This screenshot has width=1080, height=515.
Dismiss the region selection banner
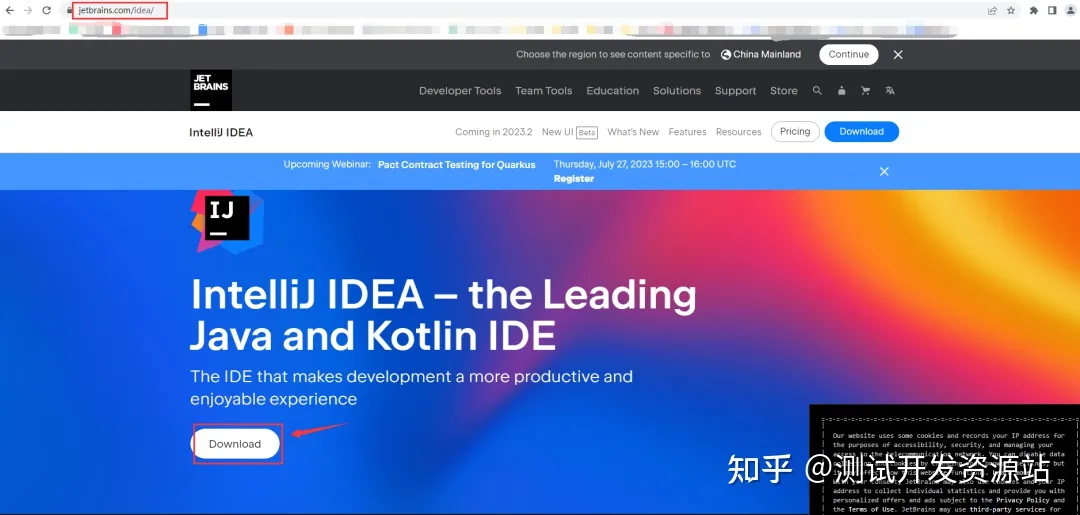[x=898, y=54]
